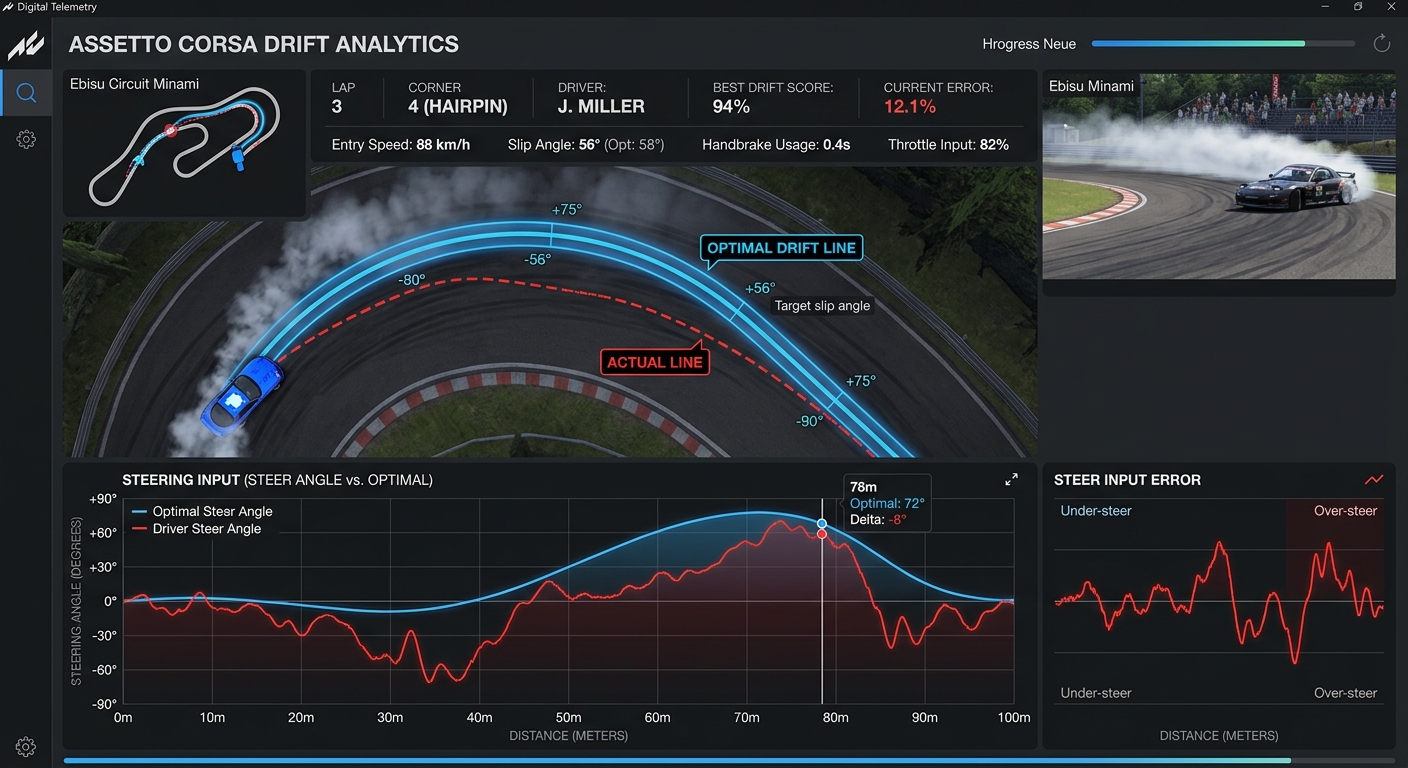Click the Assetto Corsa logo icon
Viewport: 1408px width, 768px height.
27,45
